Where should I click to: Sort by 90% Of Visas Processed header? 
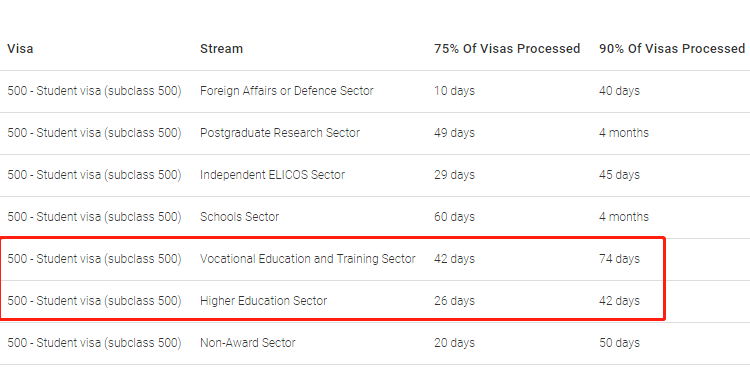pyautogui.click(x=672, y=49)
